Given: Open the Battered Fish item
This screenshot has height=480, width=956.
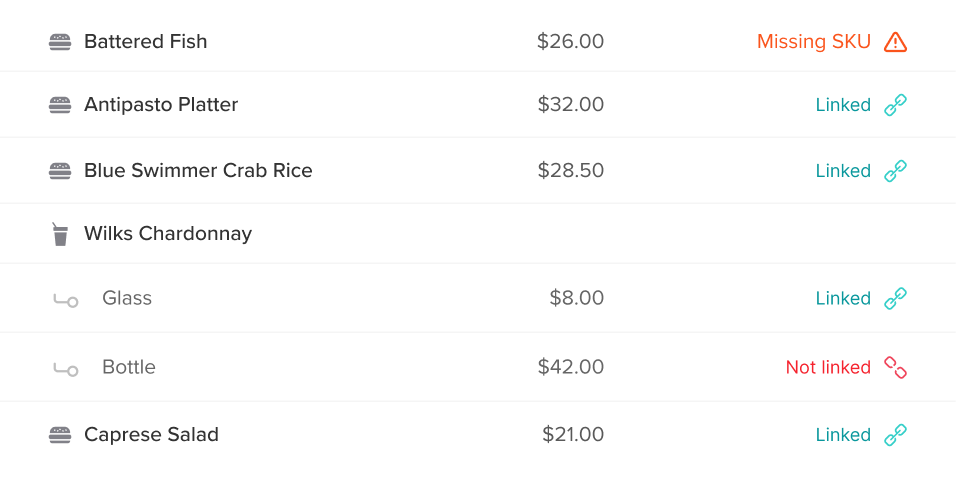Looking at the screenshot, I should [x=146, y=42].
